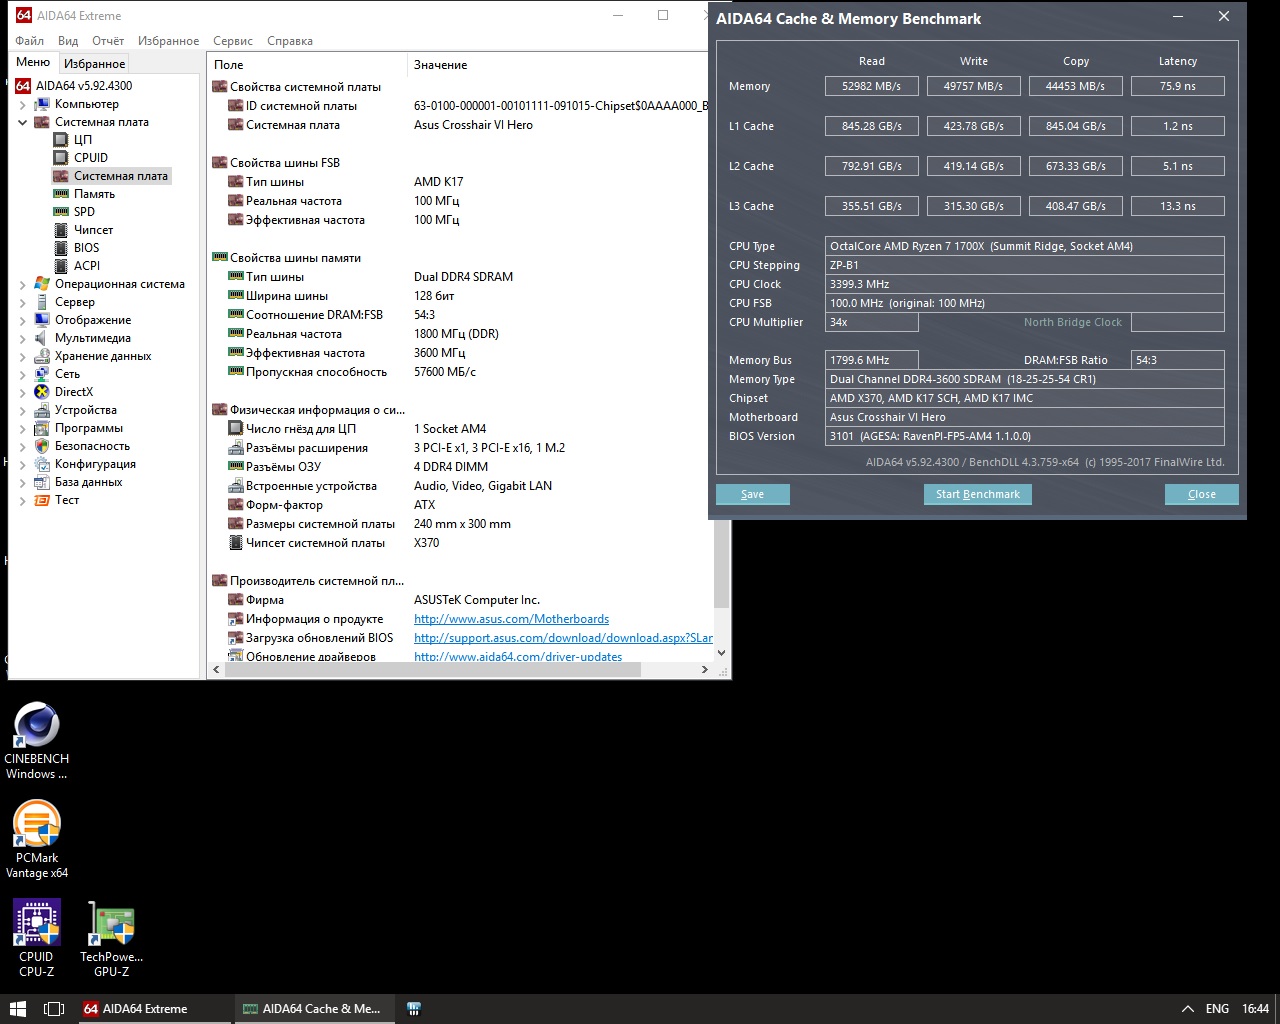
Task: Open the third taskbar app icon
Action: [414, 1009]
